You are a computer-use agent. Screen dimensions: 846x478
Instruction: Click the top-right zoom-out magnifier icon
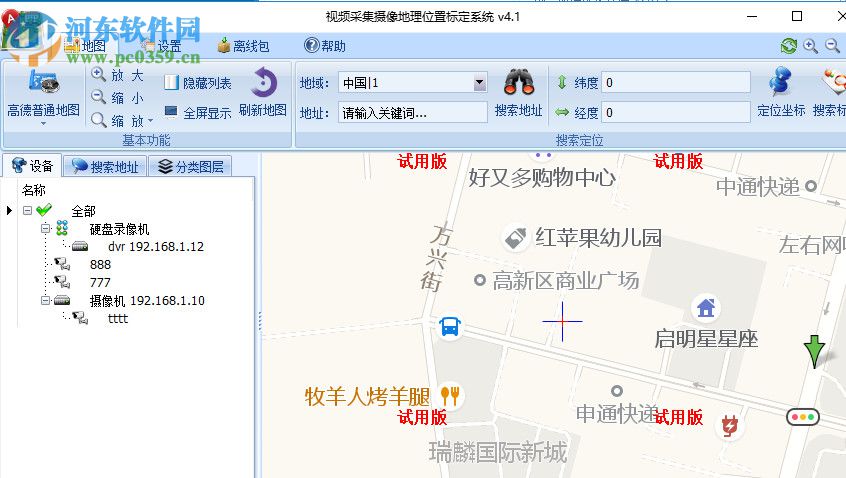pyautogui.click(x=833, y=46)
